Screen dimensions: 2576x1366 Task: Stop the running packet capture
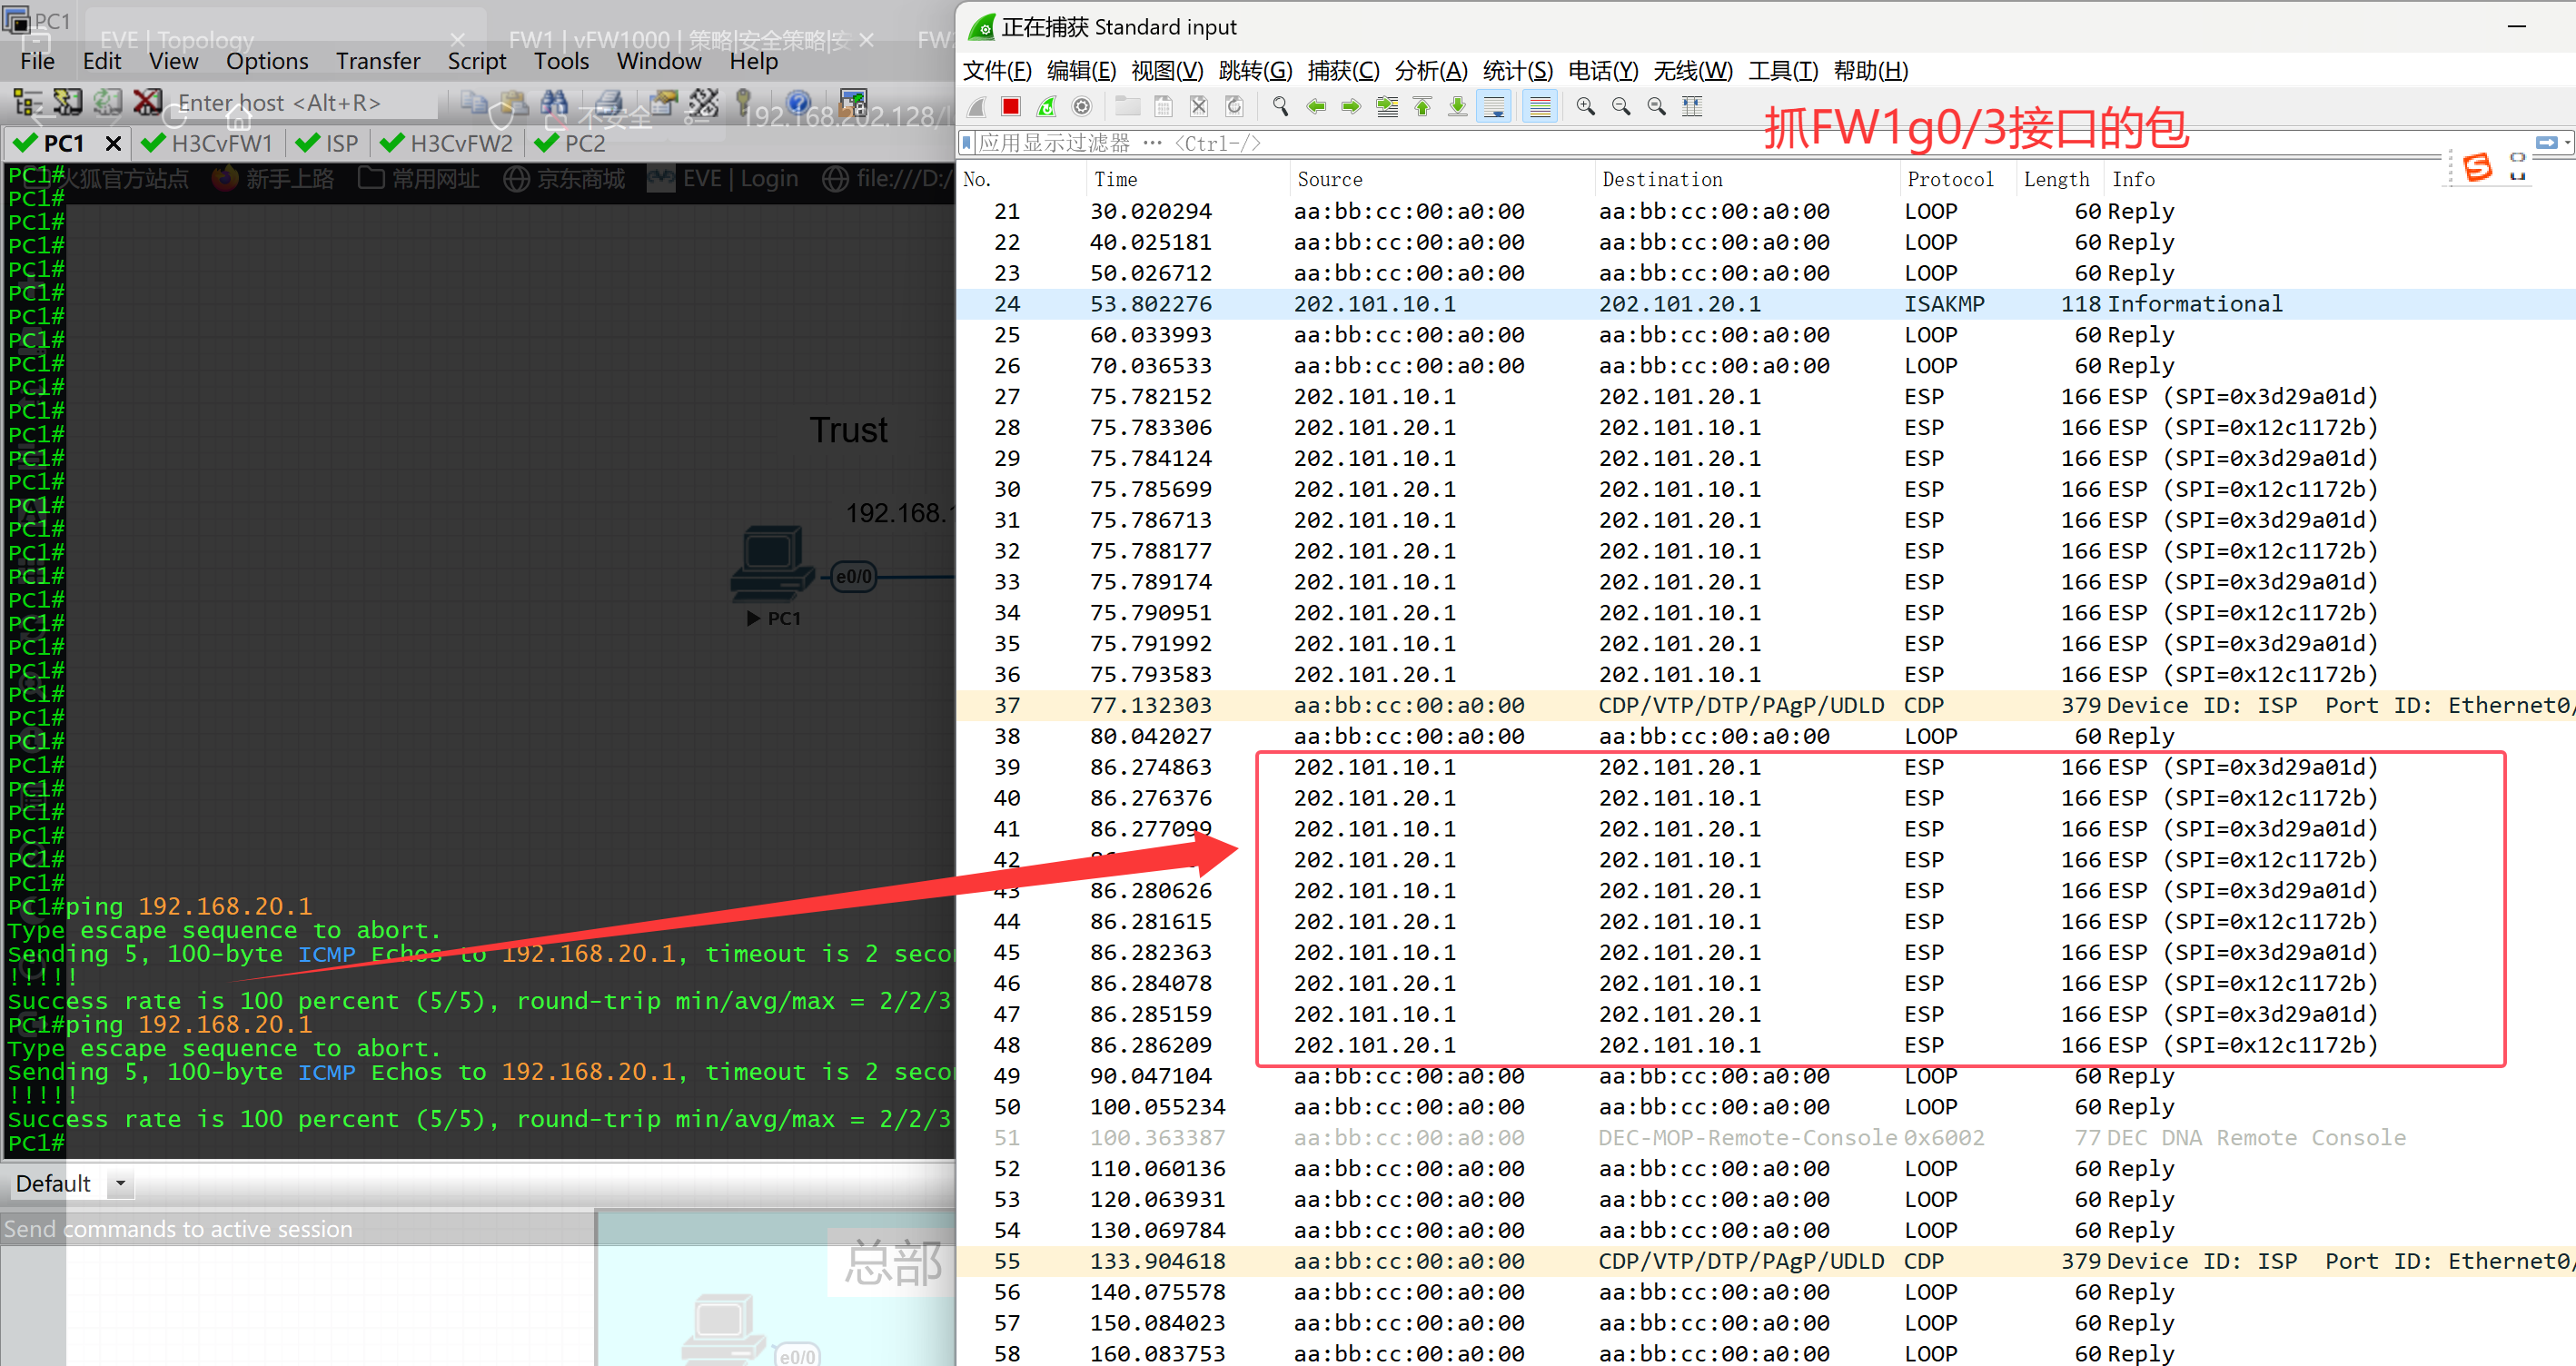click(1011, 107)
